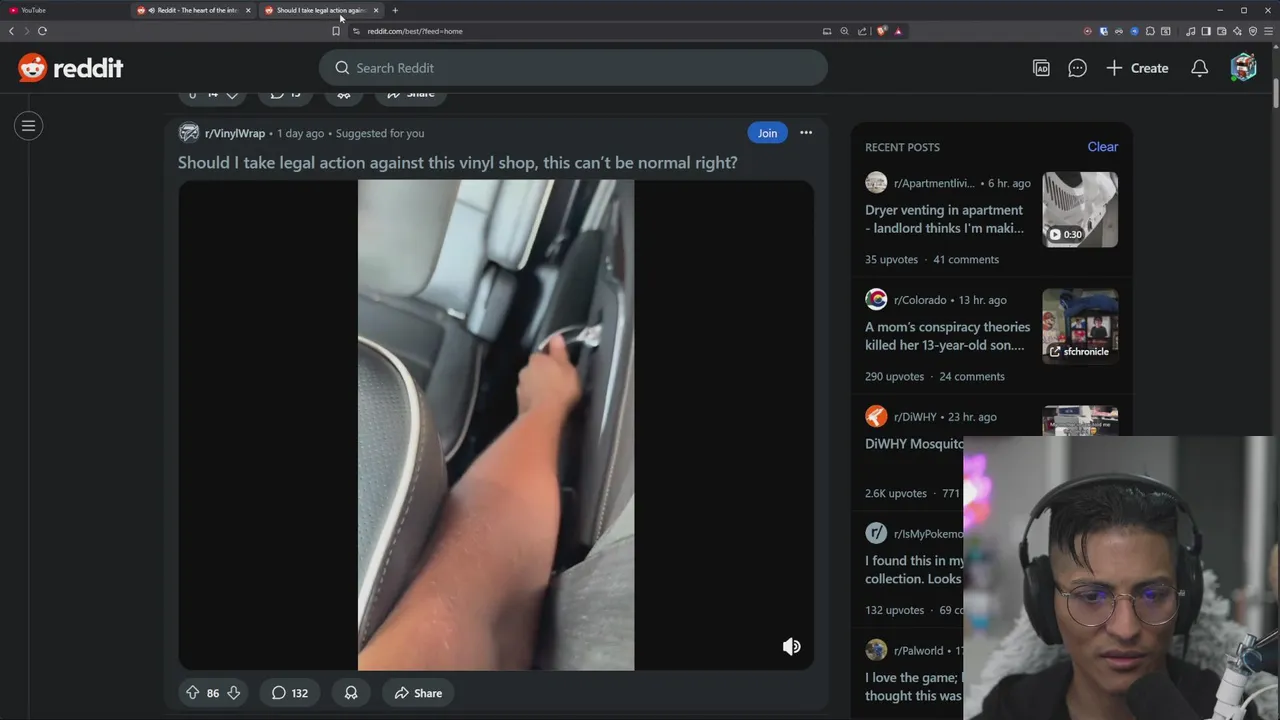Screen dimensions: 1280x720
Task: Open the zoom magnifier in address bar
Action: point(844,31)
